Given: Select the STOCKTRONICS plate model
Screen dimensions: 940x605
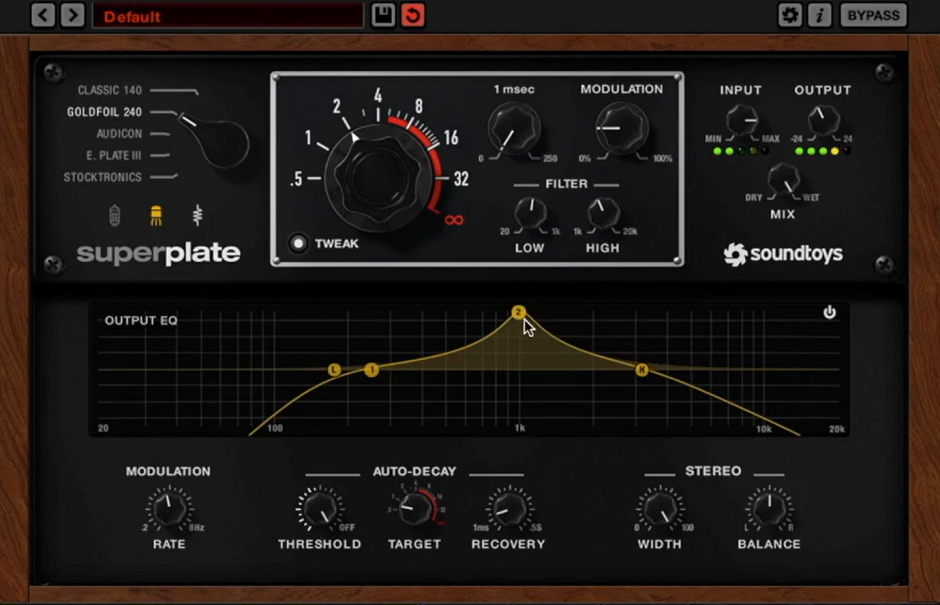Looking at the screenshot, I should (x=103, y=177).
